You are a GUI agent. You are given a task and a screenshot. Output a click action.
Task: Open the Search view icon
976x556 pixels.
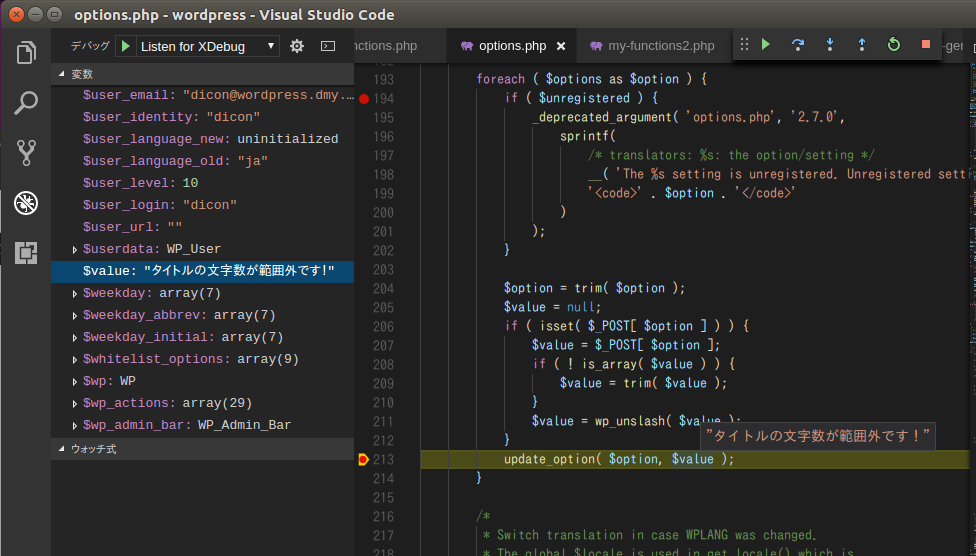coord(26,102)
